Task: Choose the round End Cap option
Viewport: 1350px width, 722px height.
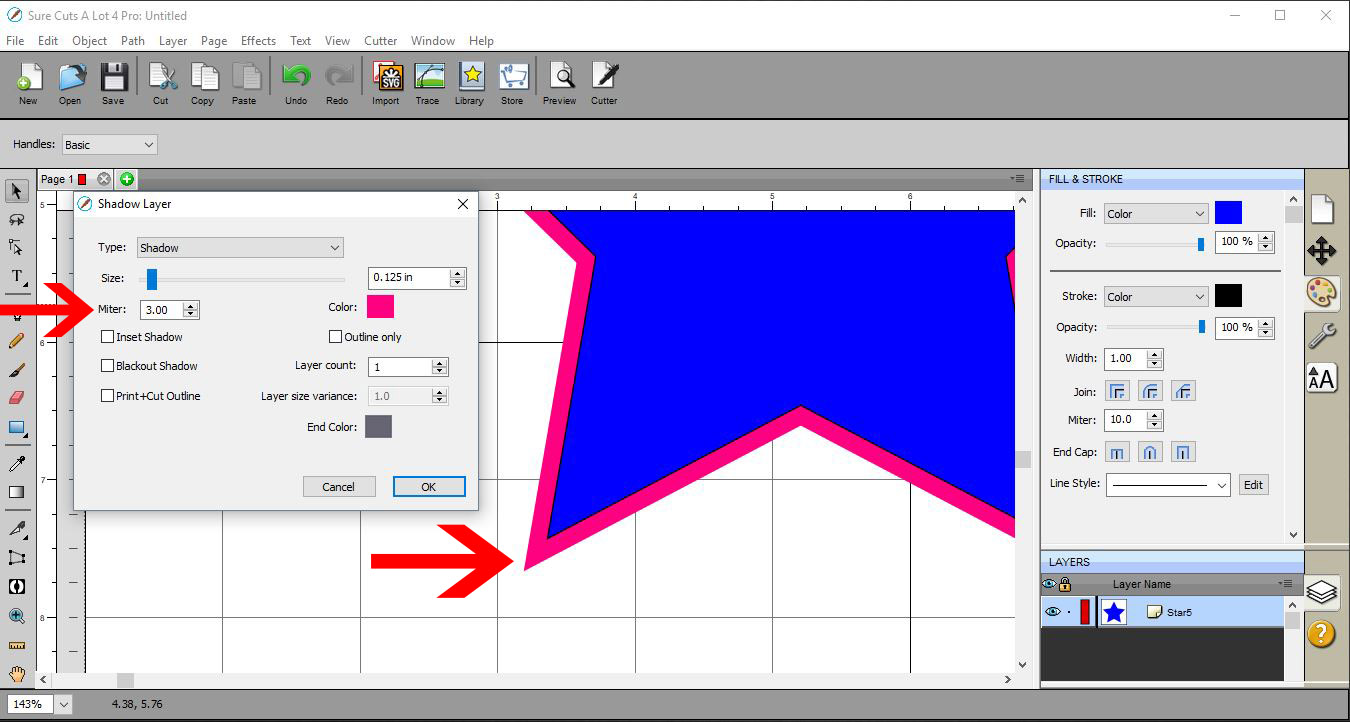Action: [1150, 453]
